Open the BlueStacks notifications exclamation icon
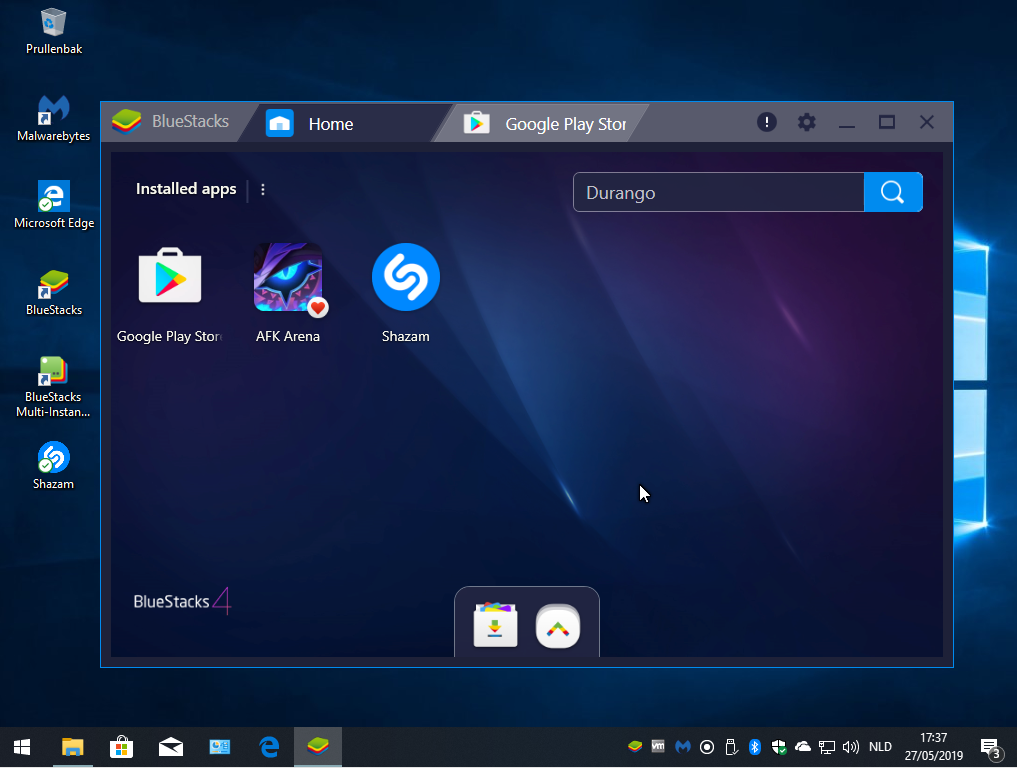Image resolution: width=1017 pixels, height=768 pixels. tap(767, 122)
